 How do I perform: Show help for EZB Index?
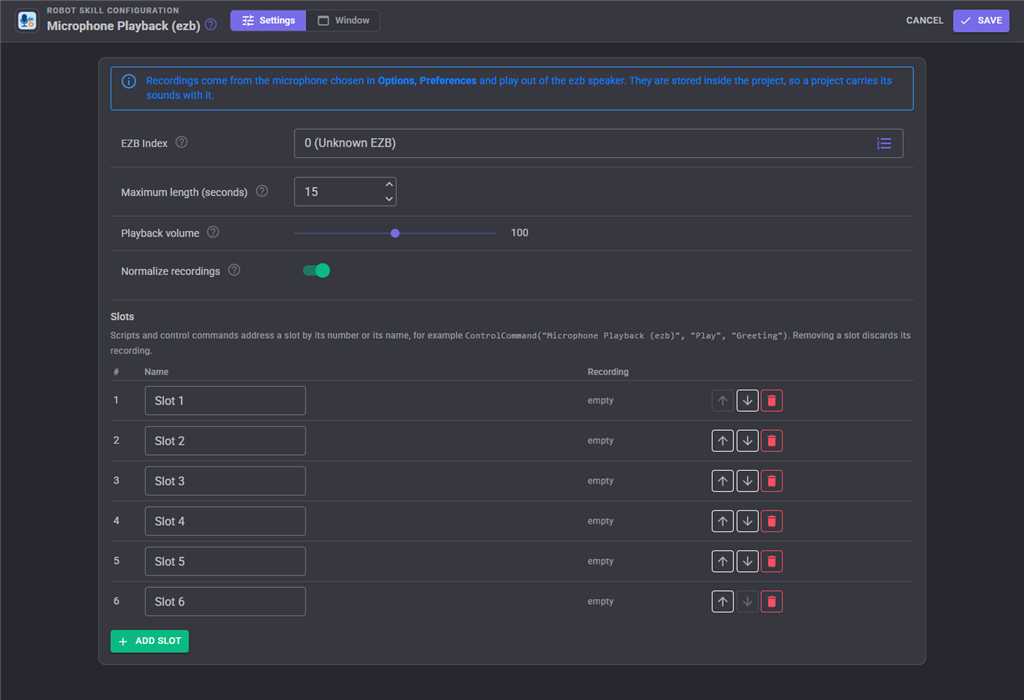pos(182,142)
